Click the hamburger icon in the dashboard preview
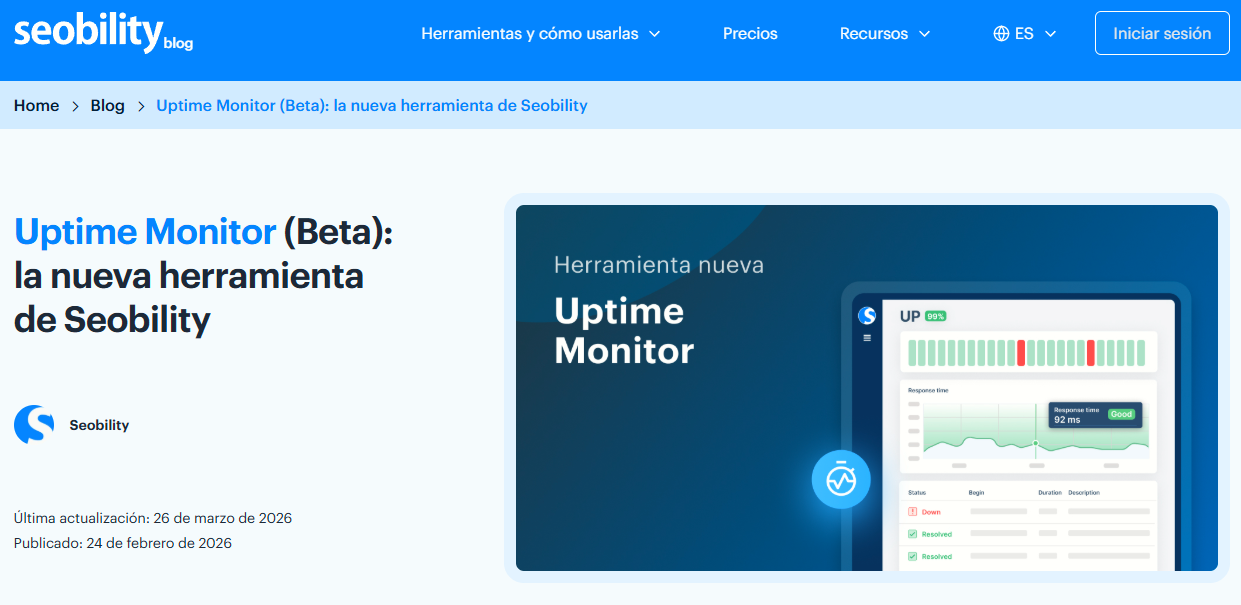The width and height of the screenshot is (1241, 605). point(867,336)
